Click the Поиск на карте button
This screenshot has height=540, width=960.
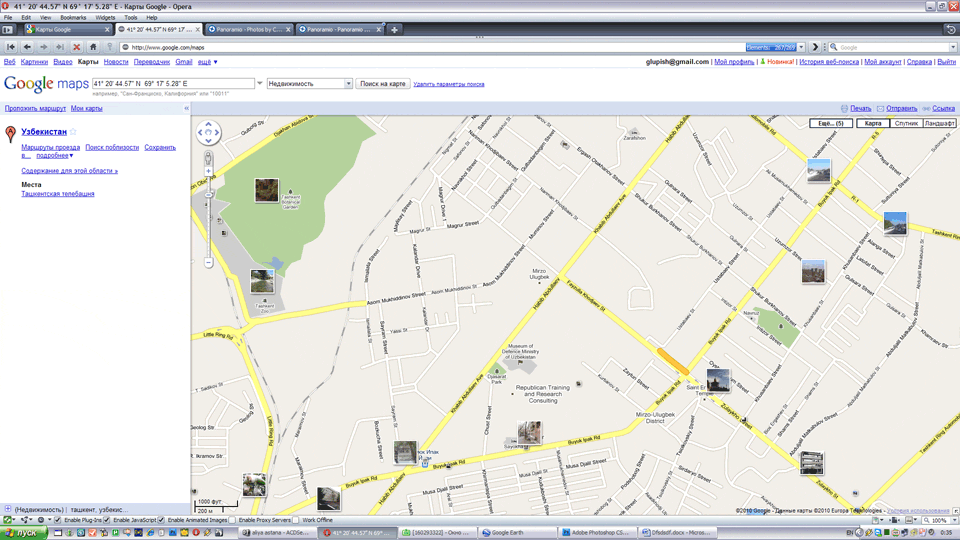(x=383, y=83)
